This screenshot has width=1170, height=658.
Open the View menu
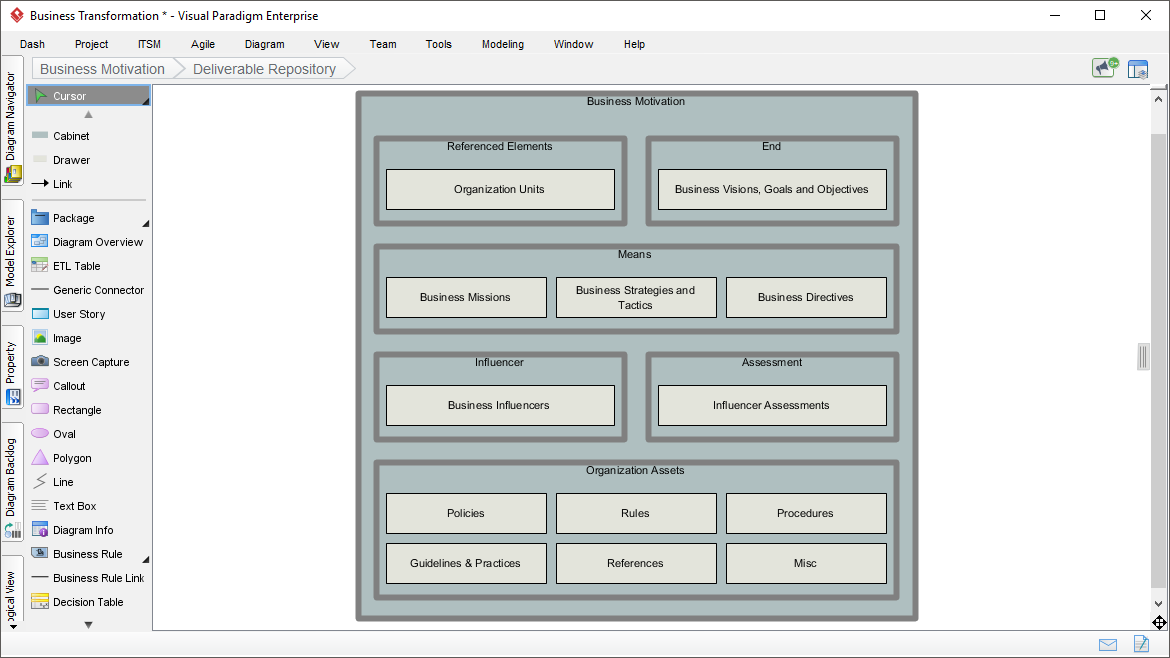(327, 44)
